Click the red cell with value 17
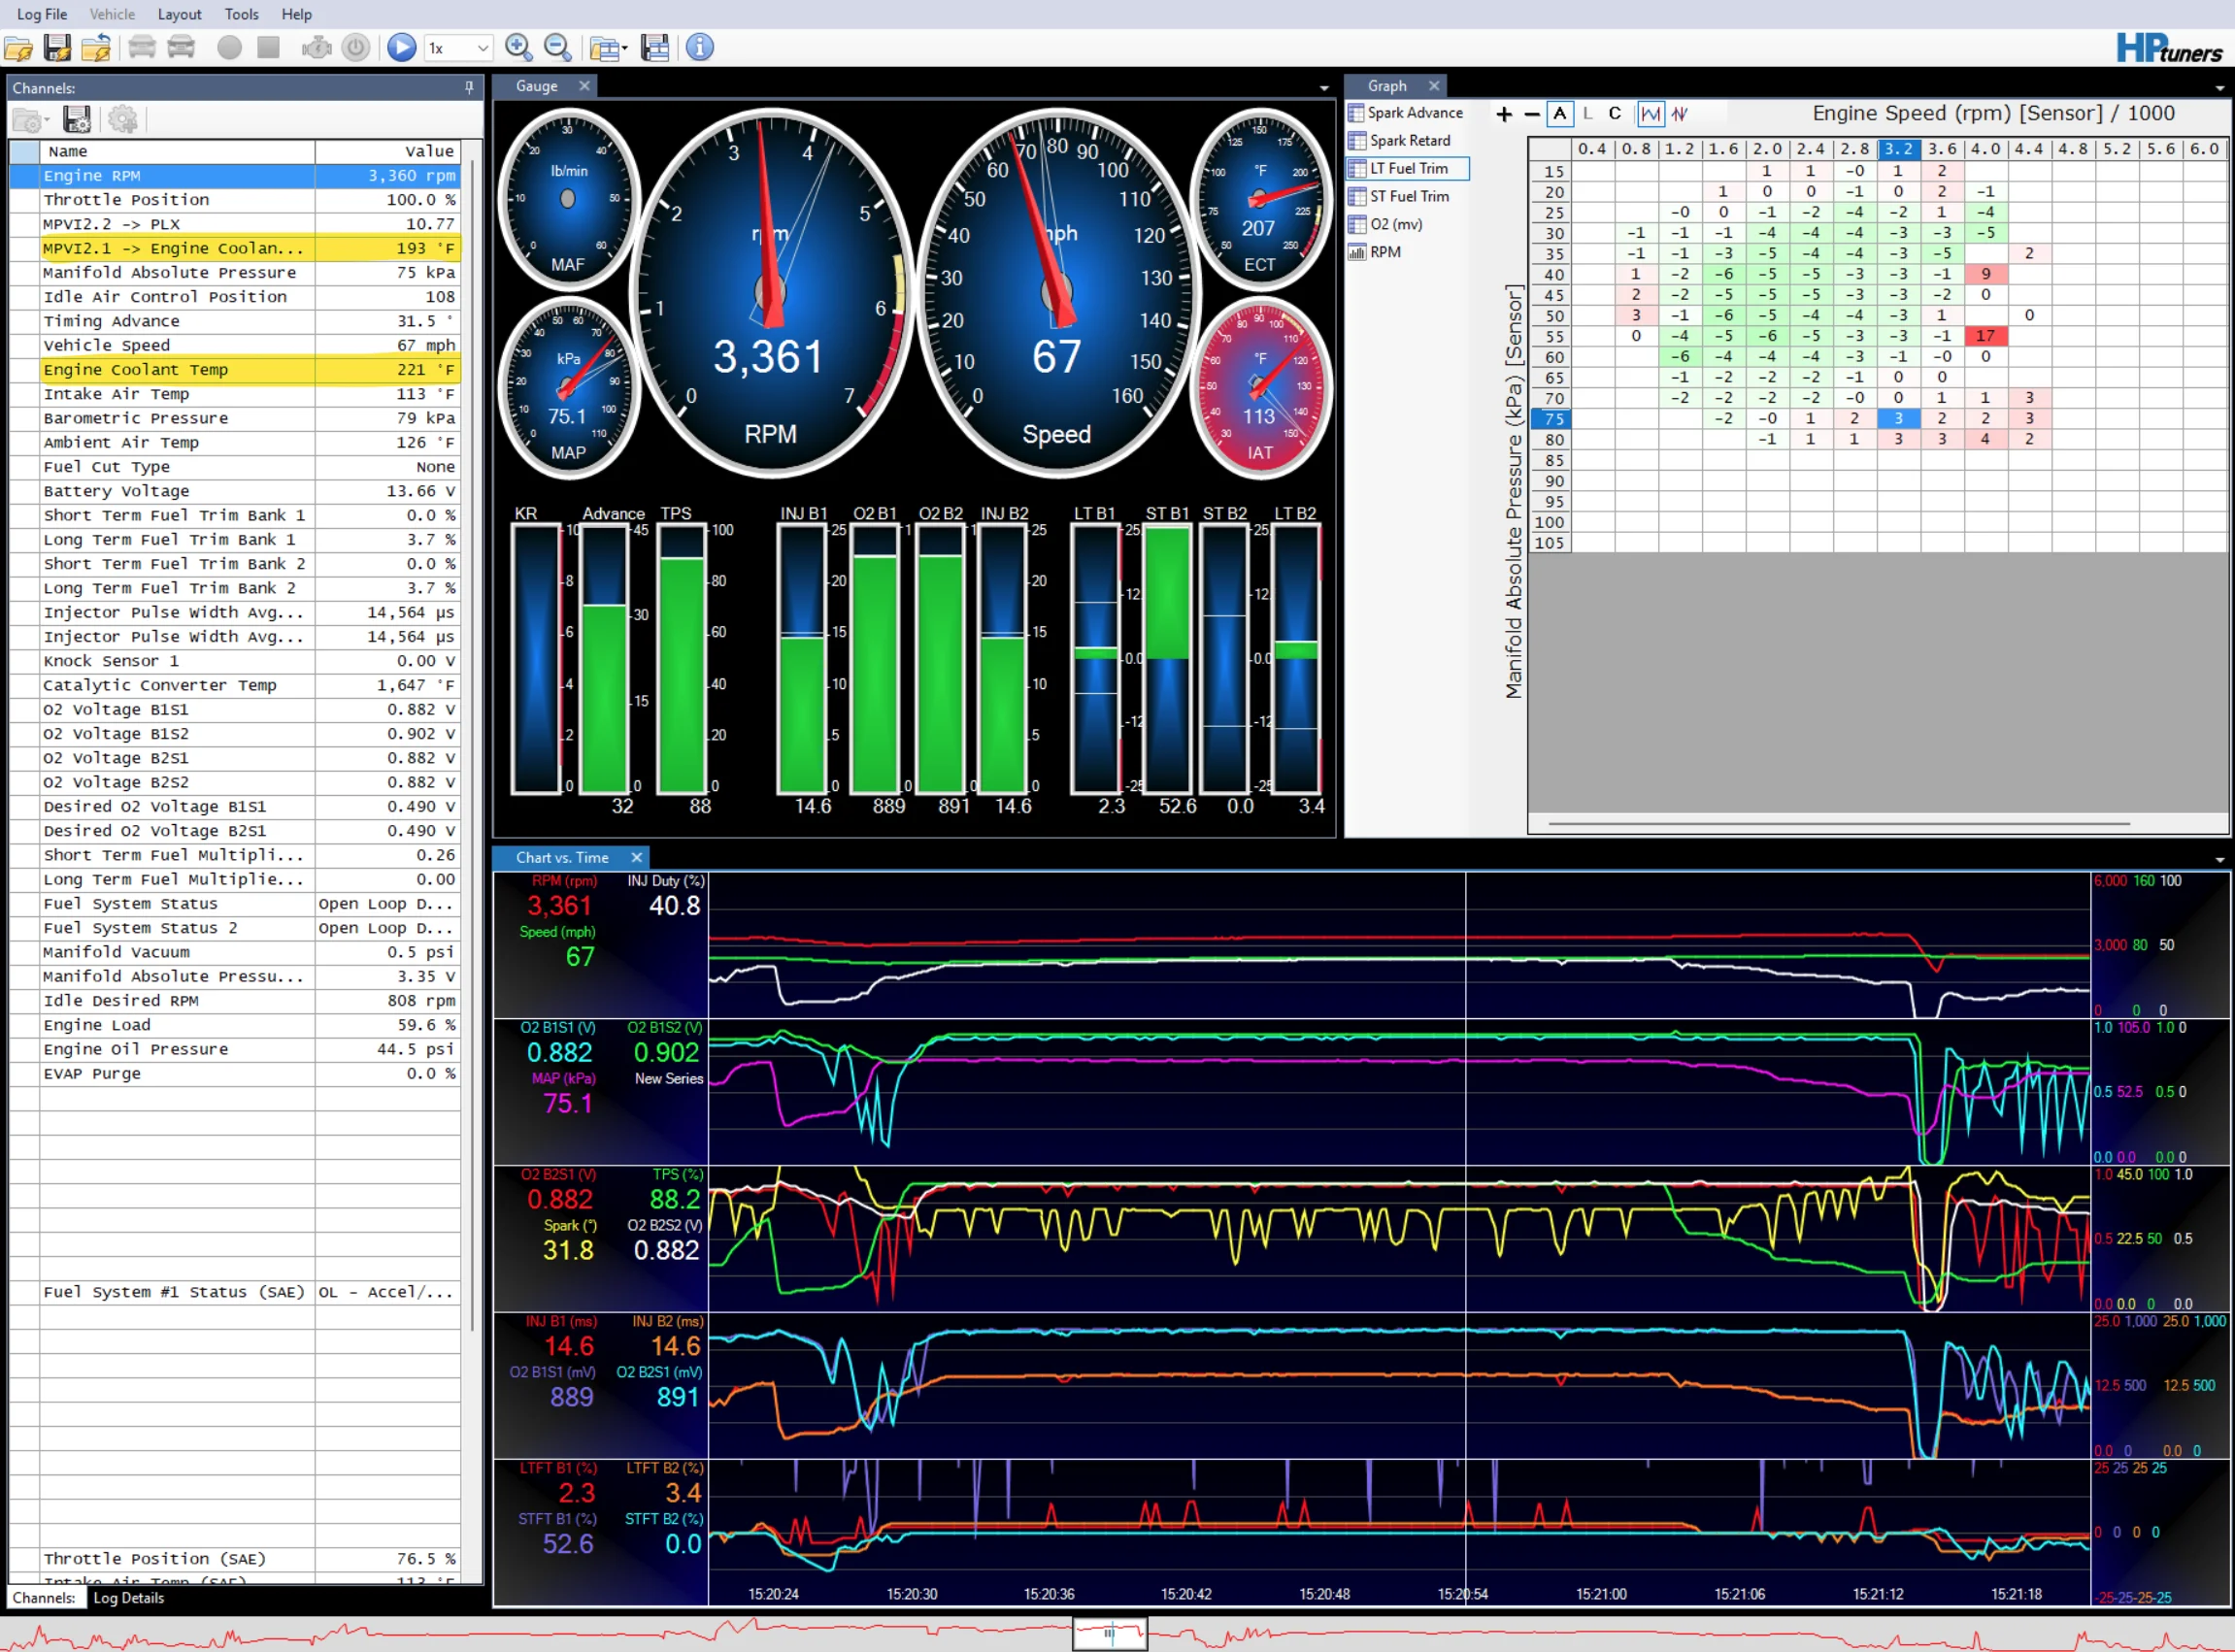This screenshot has width=2235, height=1652. click(x=1985, y=336)
